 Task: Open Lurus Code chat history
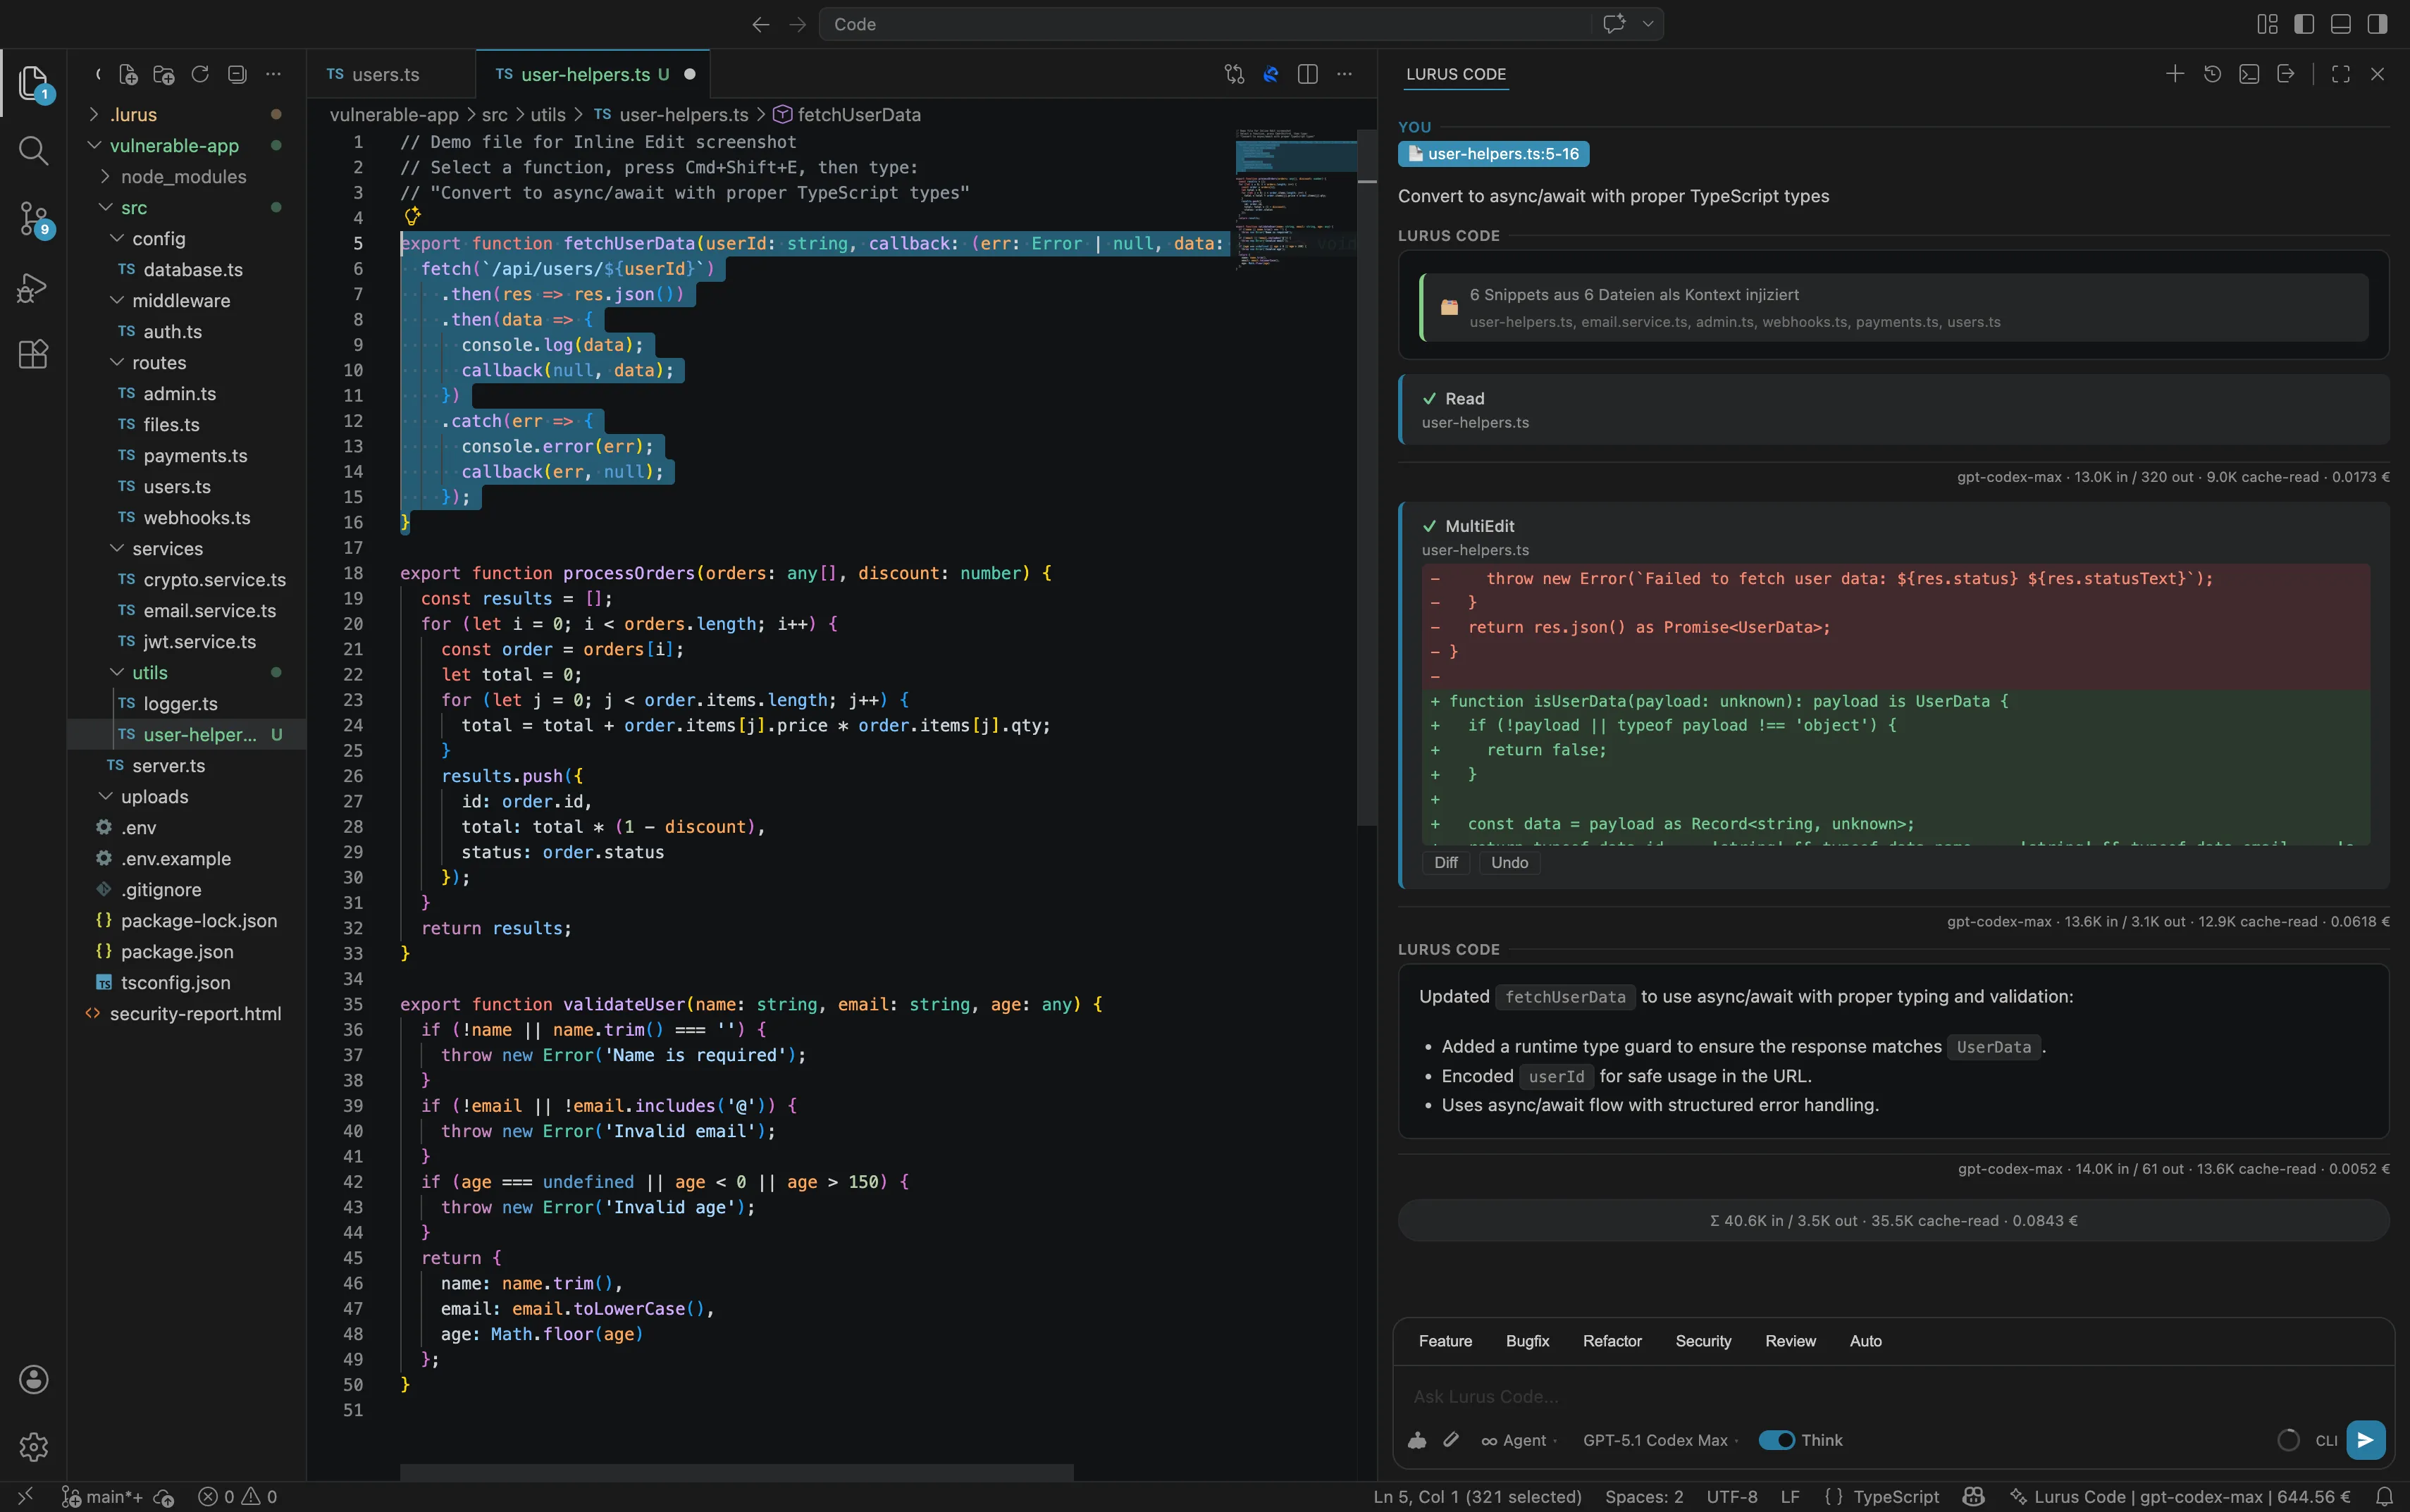tap(2213, 74)
